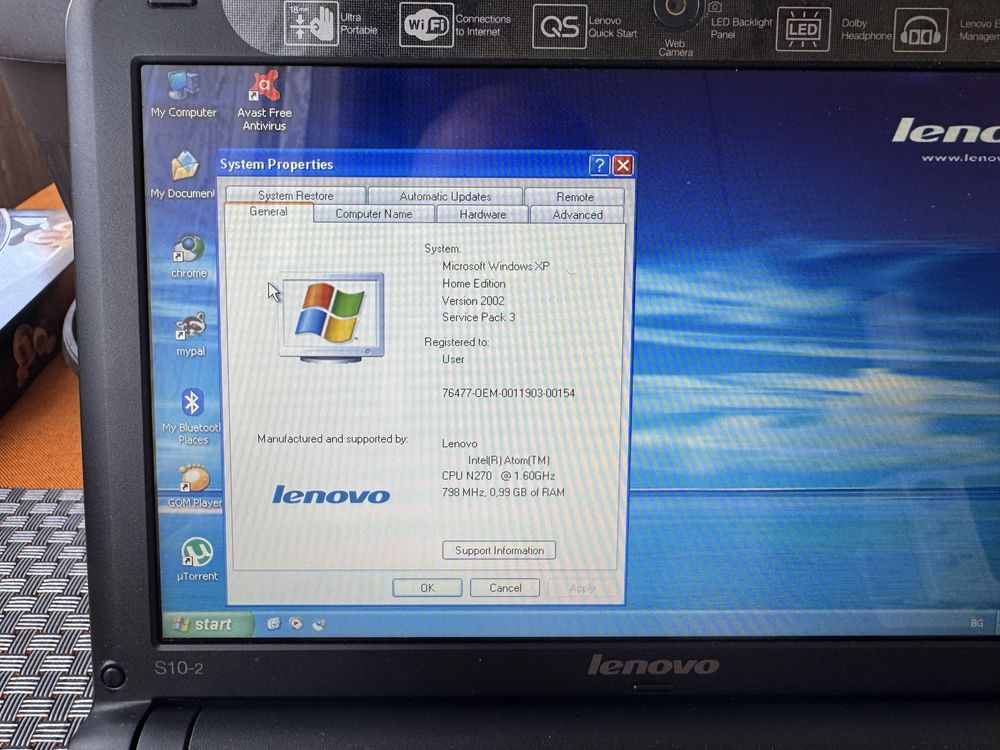Open Internet Explorer from the Quick Launch bar

(x=274, y=623)
